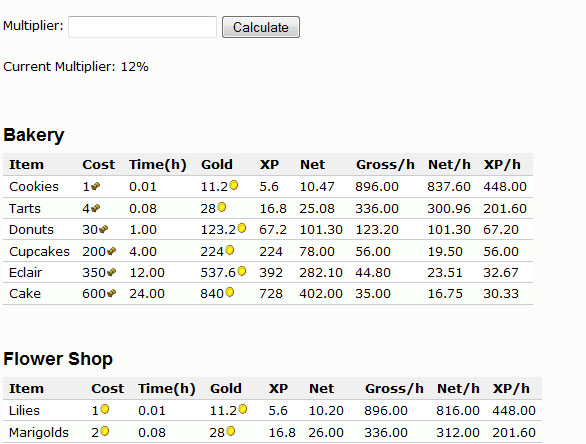Click the gold coin icon in Tarts row

click(x=222, y=207)
